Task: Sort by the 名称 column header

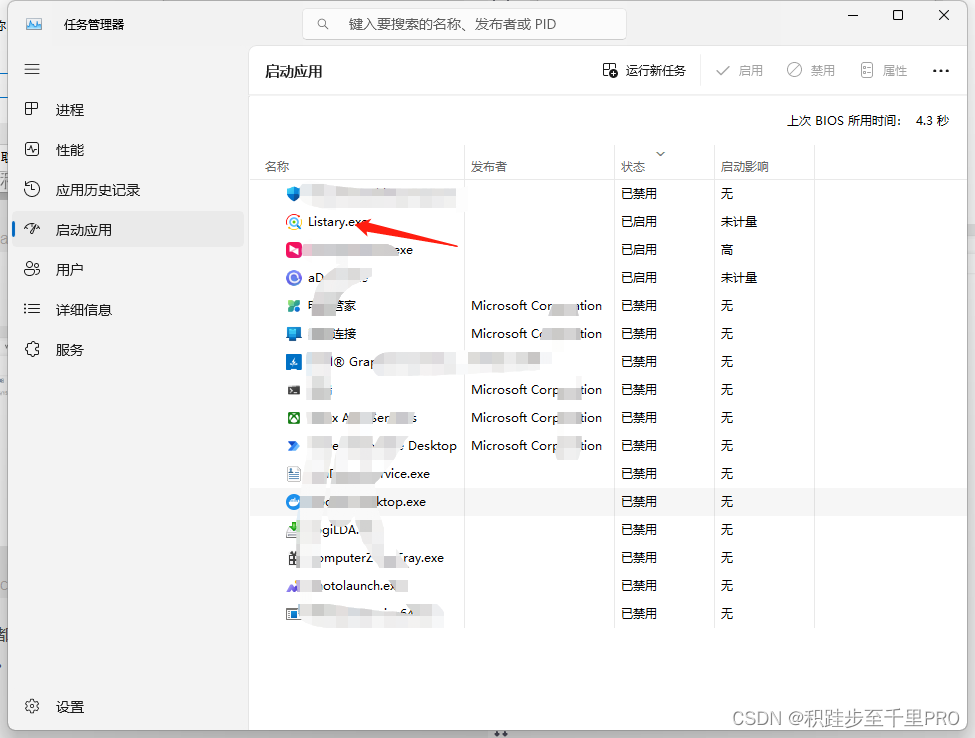Action: [x=277, y=167]
